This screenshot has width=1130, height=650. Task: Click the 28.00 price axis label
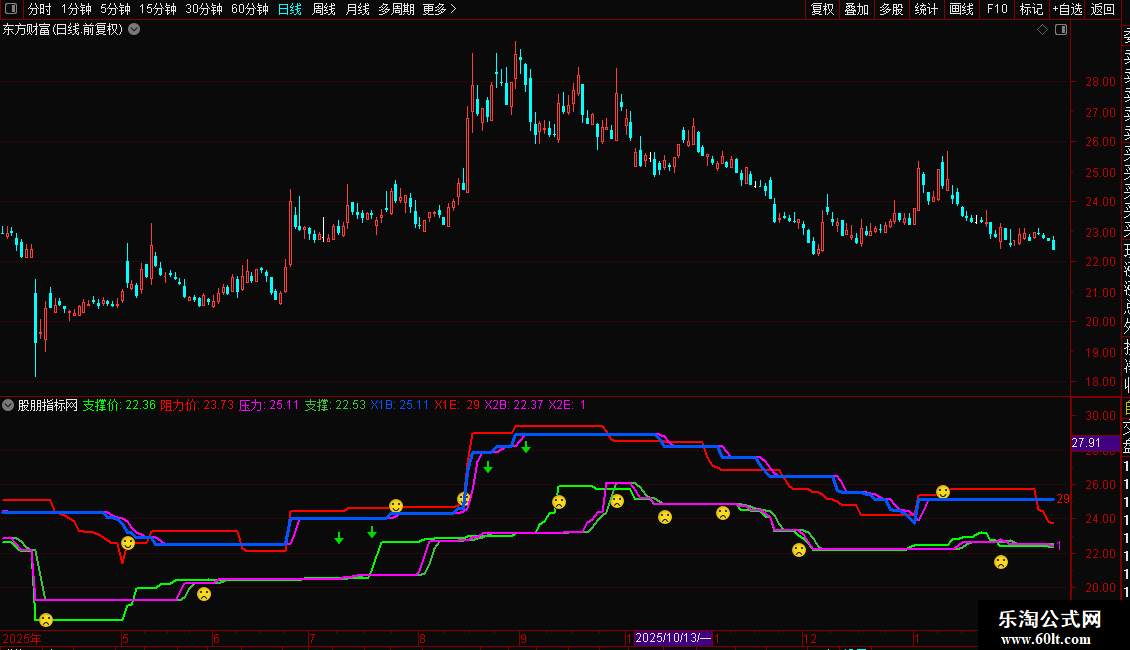[x=1100, y=81]
